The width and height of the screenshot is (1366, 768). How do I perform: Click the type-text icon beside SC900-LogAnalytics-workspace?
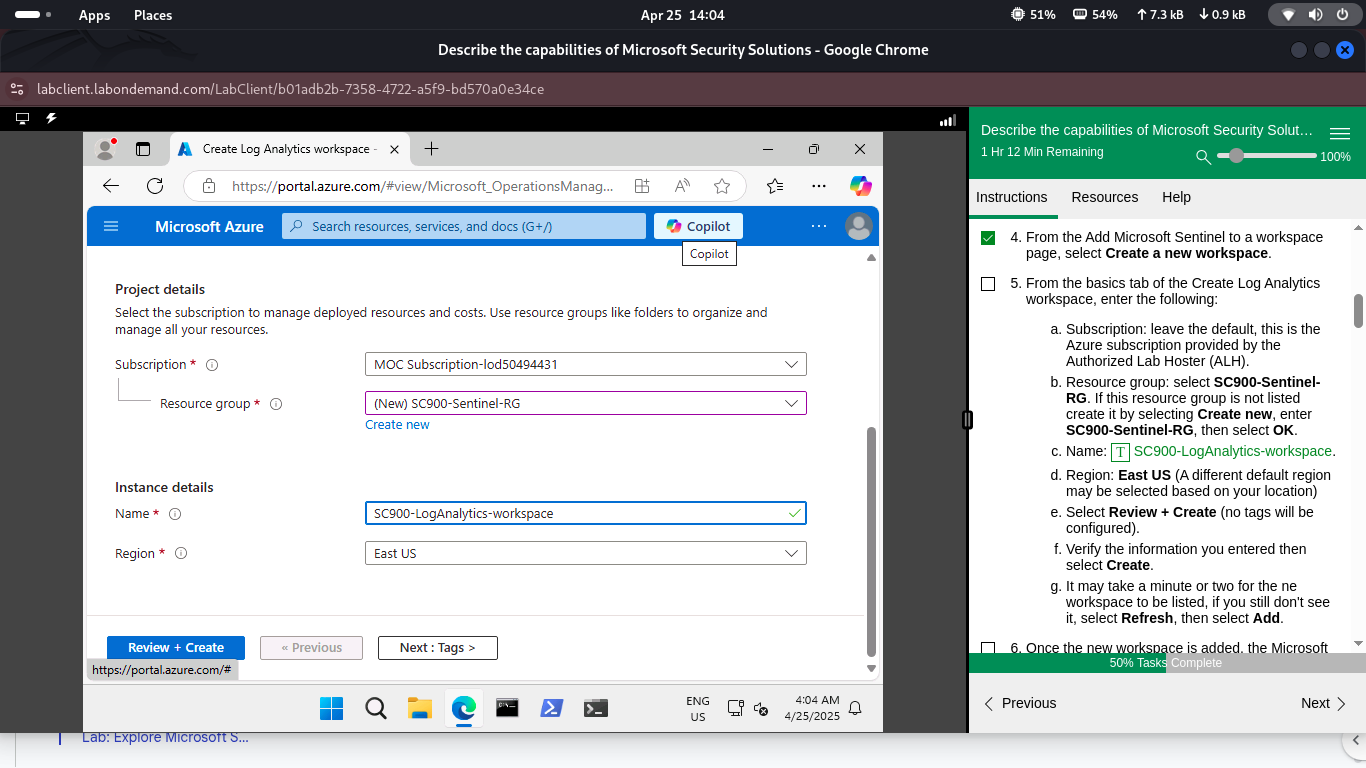pos(1119,452)
